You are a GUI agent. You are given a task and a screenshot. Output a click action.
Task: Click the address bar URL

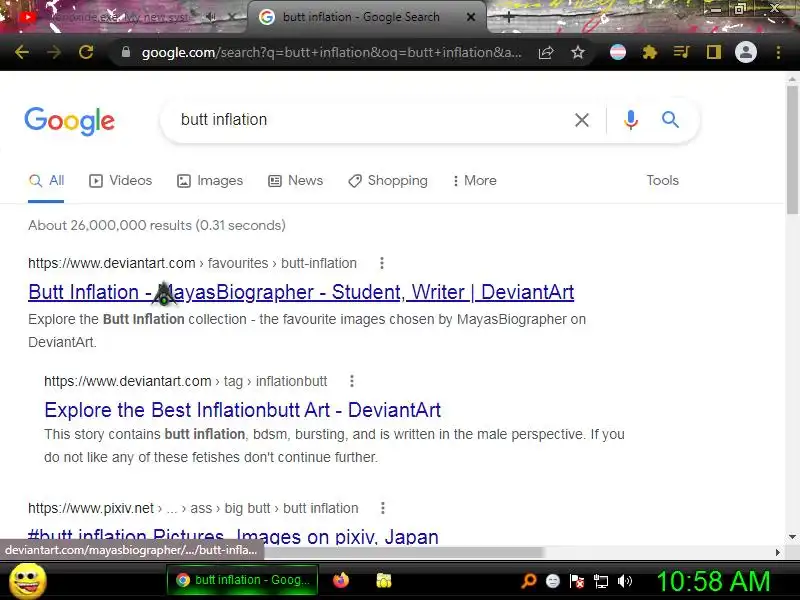point(332,52)
